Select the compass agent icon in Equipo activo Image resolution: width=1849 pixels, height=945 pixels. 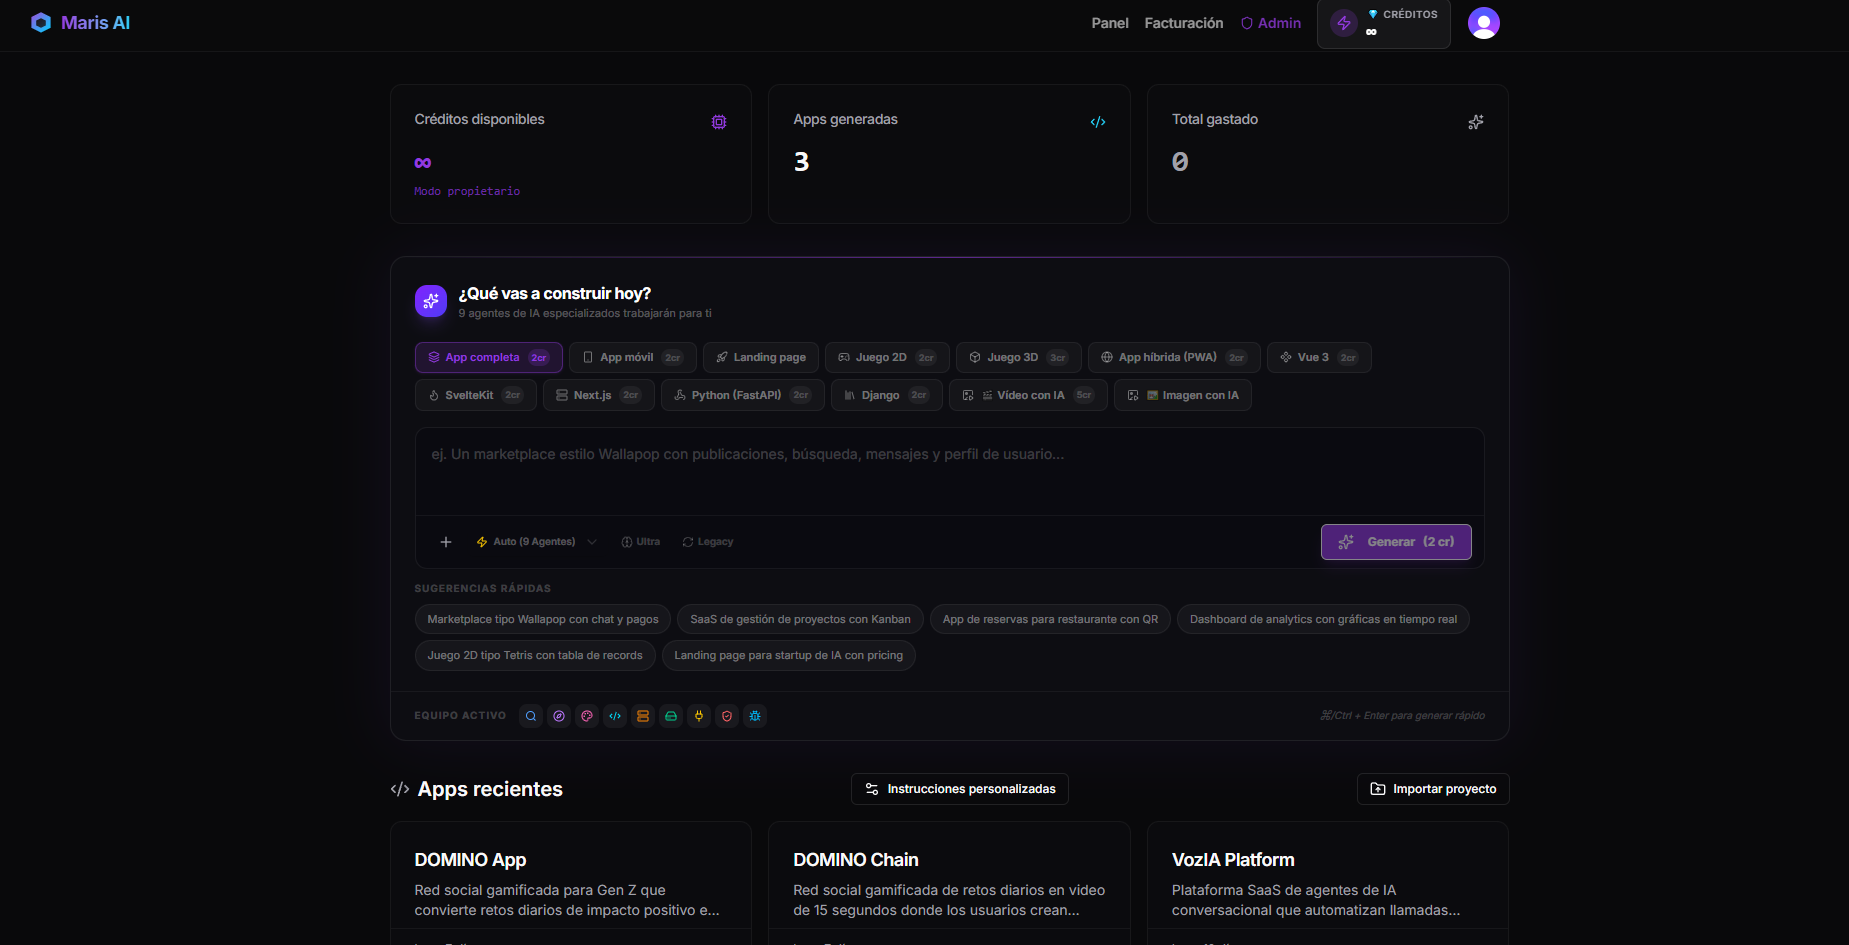pyautogui.click(x=559, y=716)
